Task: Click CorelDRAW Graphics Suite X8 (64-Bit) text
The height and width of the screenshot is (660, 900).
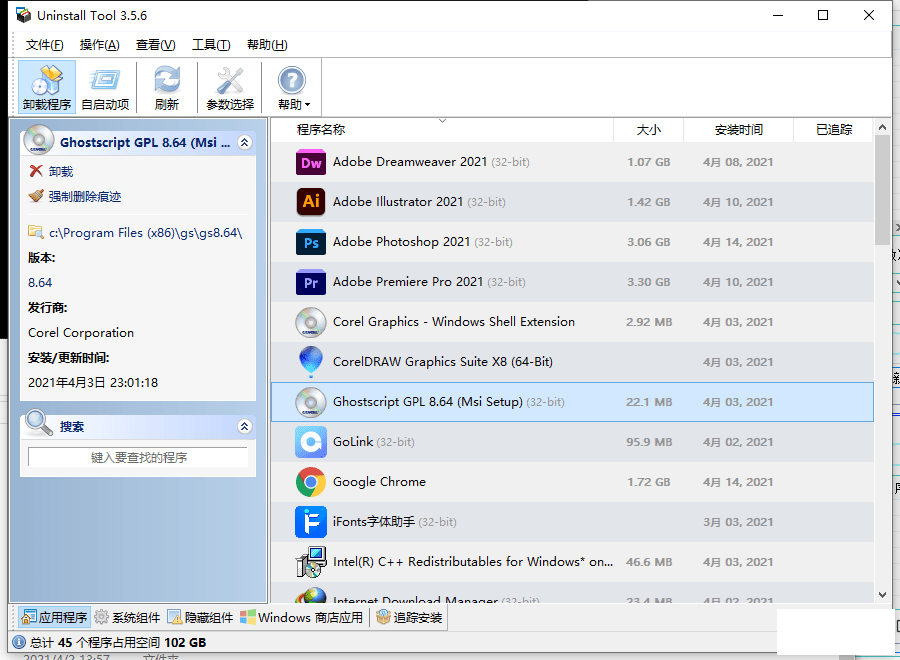Action: pos(443,362)
